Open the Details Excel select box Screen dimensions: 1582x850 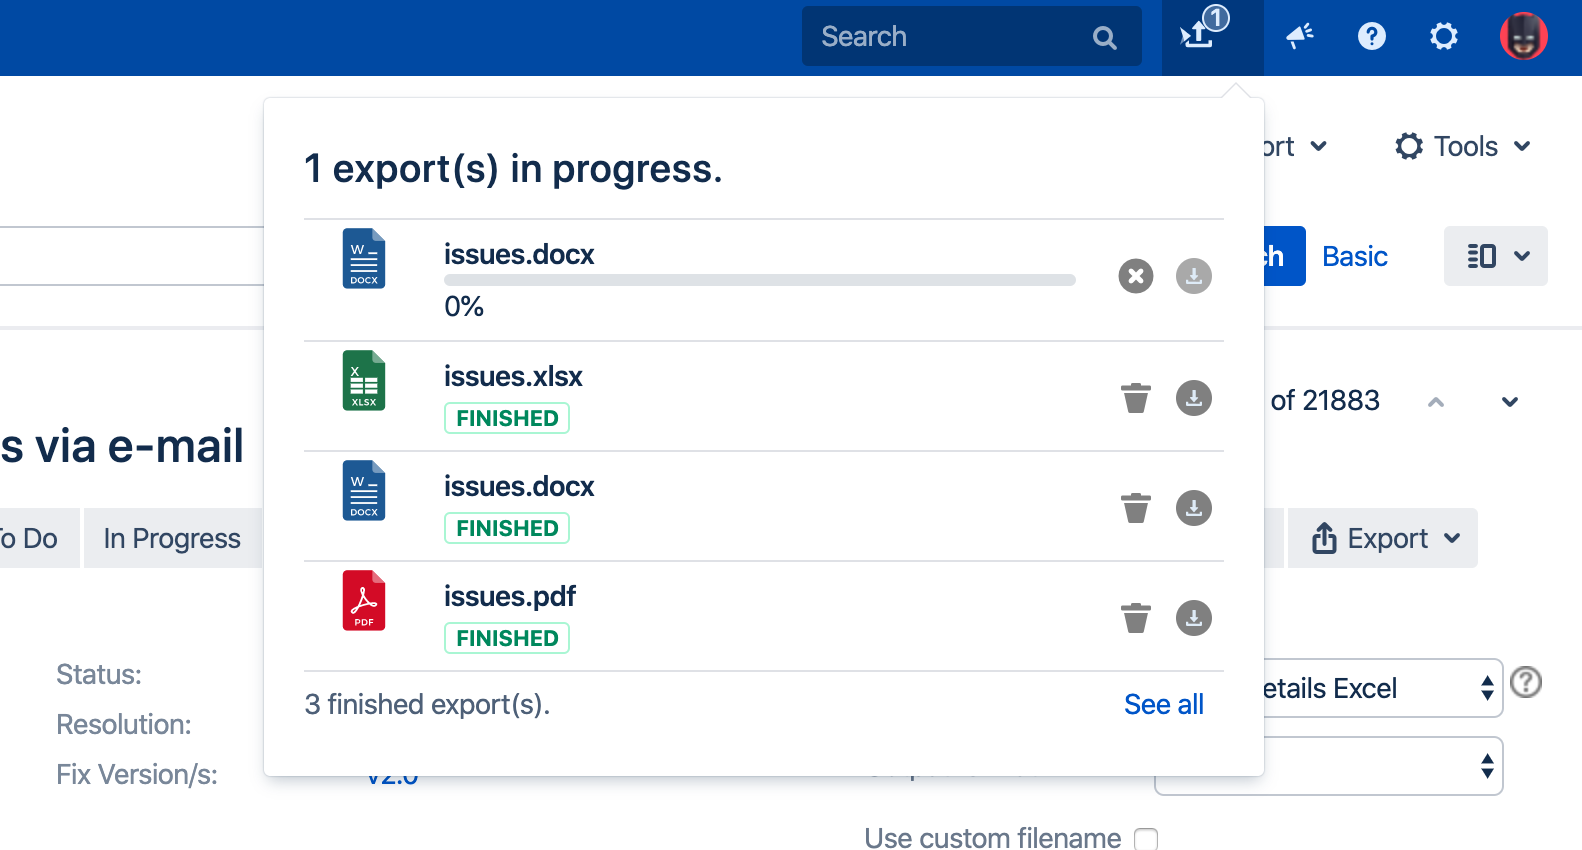(1380, 688)
